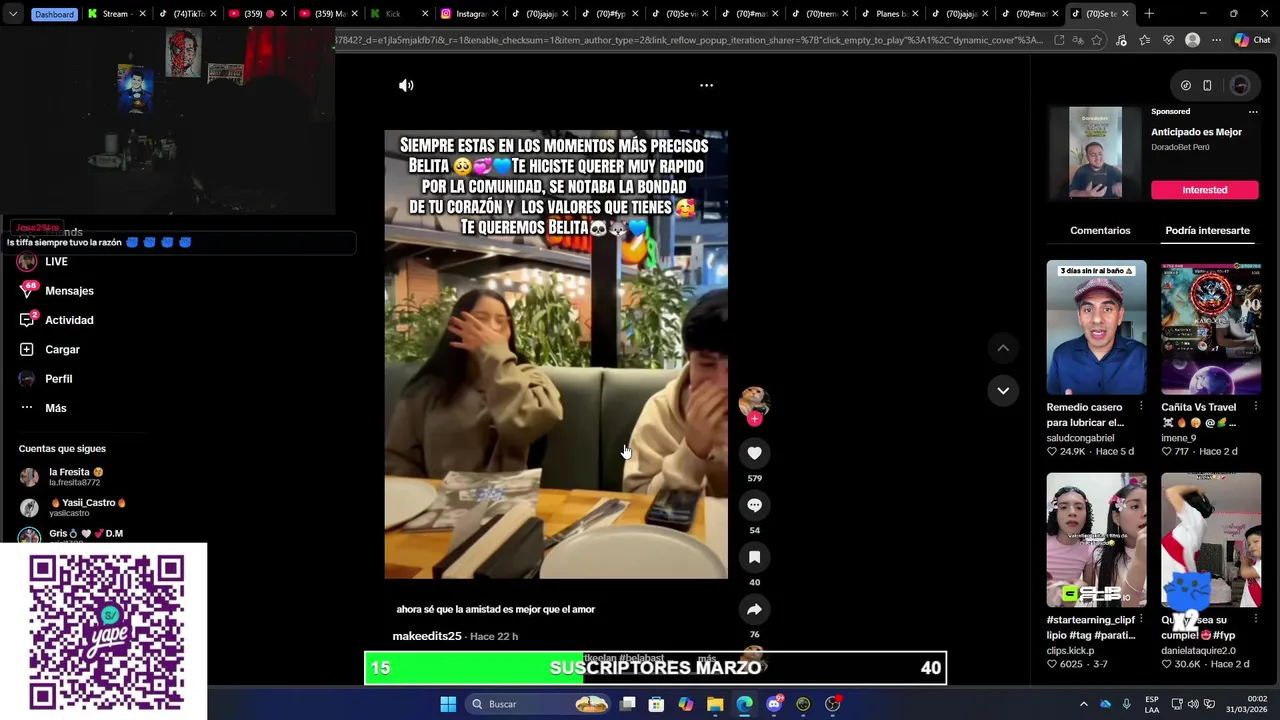Switch to the Comentarios tab
Screen dimensions: 1280x720
(x=1100, y=230)
